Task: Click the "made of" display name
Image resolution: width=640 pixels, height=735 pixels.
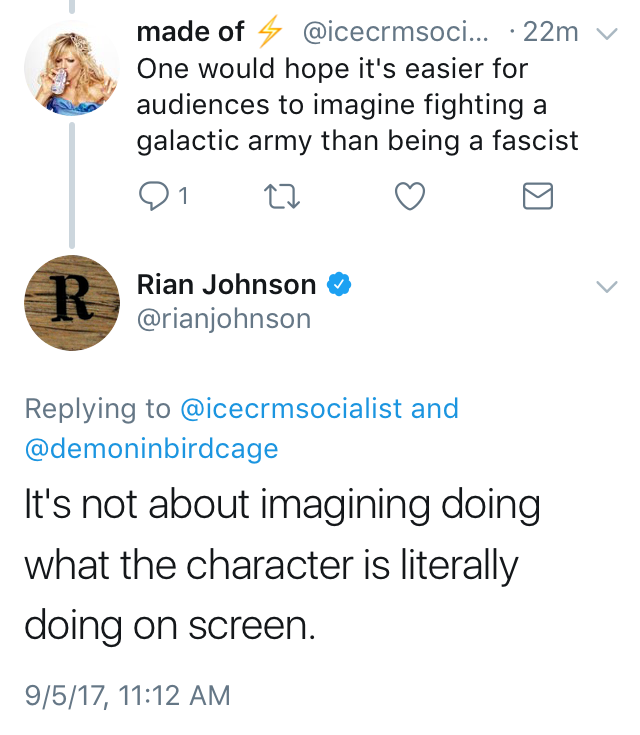Action: point(190,33)
